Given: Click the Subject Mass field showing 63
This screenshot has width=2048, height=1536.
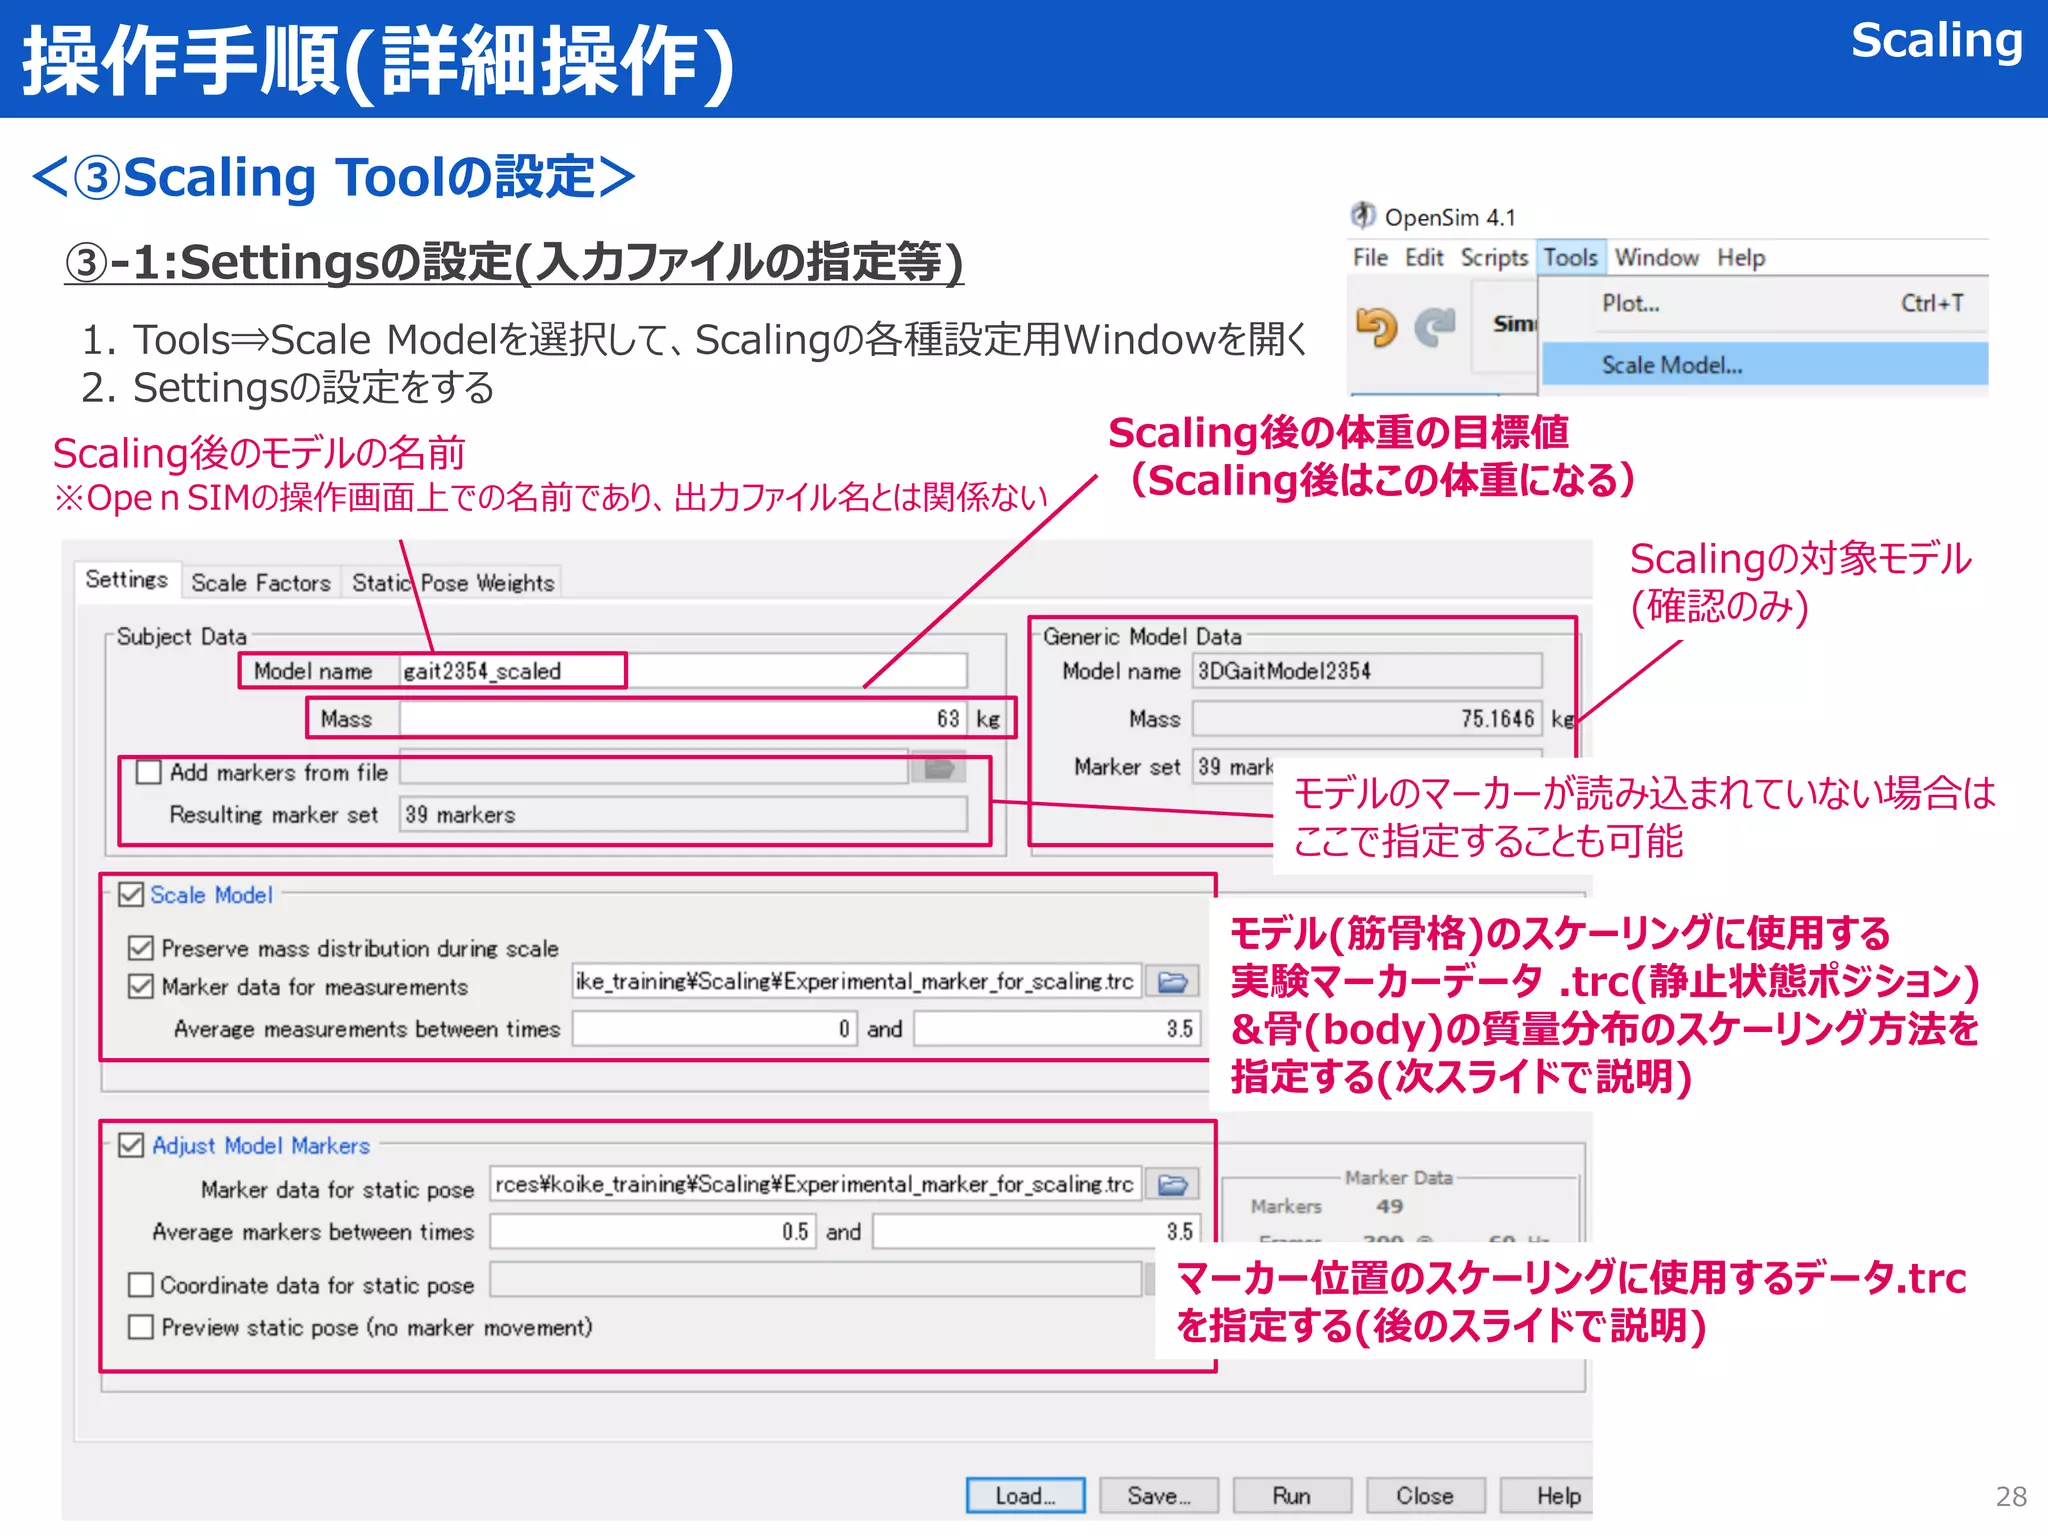Looking at the screenshot, I should [x=683, y=719].
